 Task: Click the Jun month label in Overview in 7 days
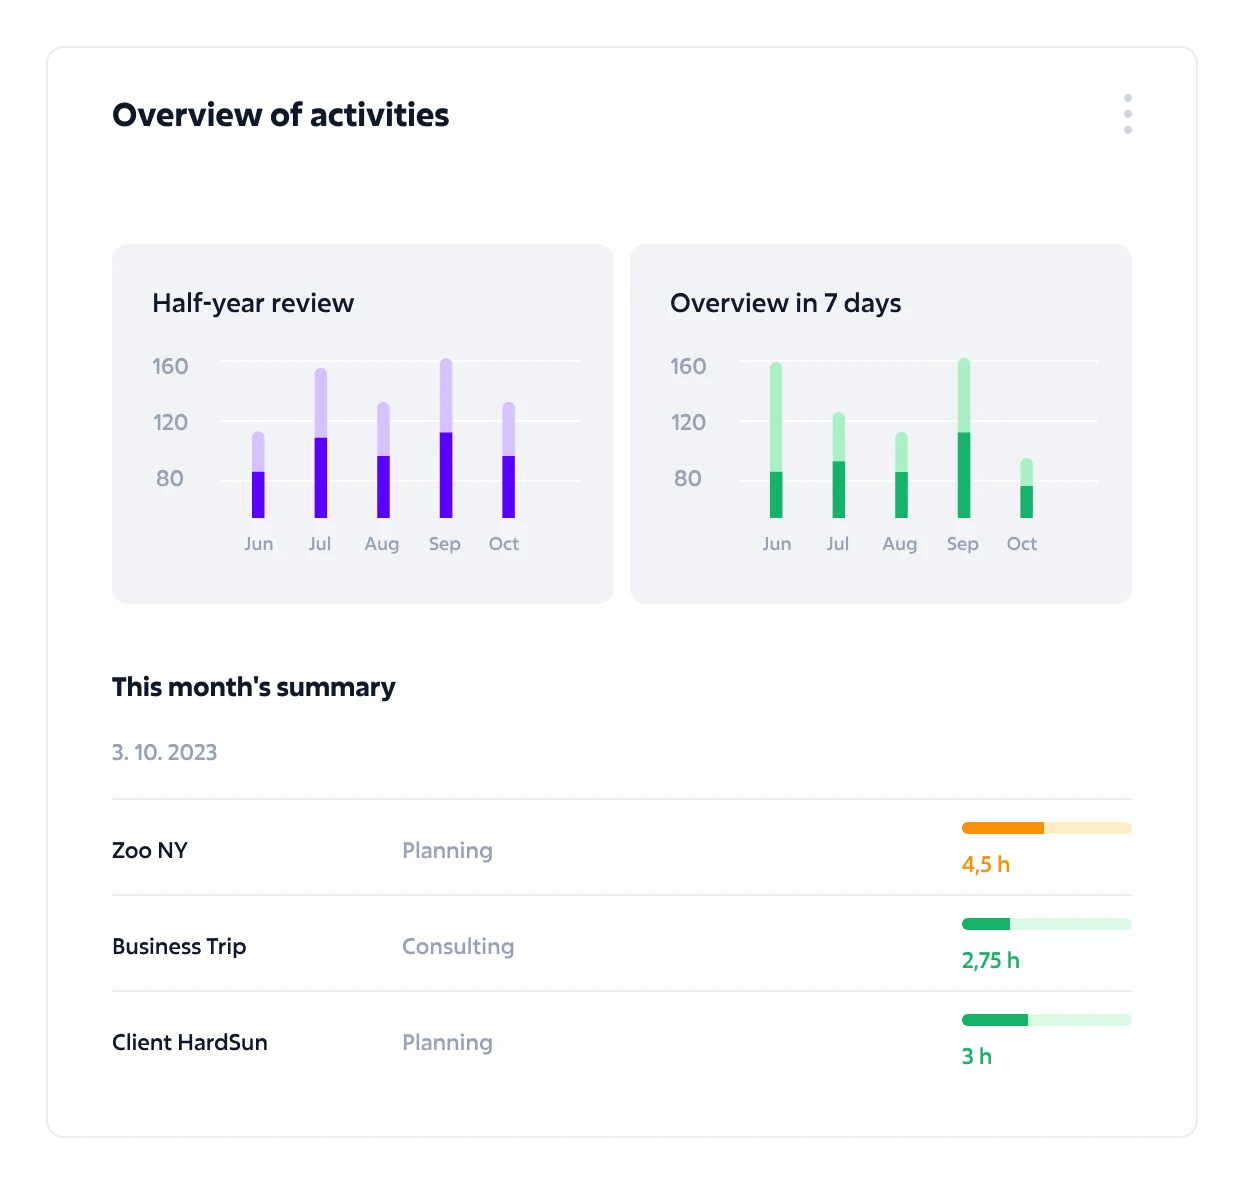pyautogui.click(x=777, y=544)
